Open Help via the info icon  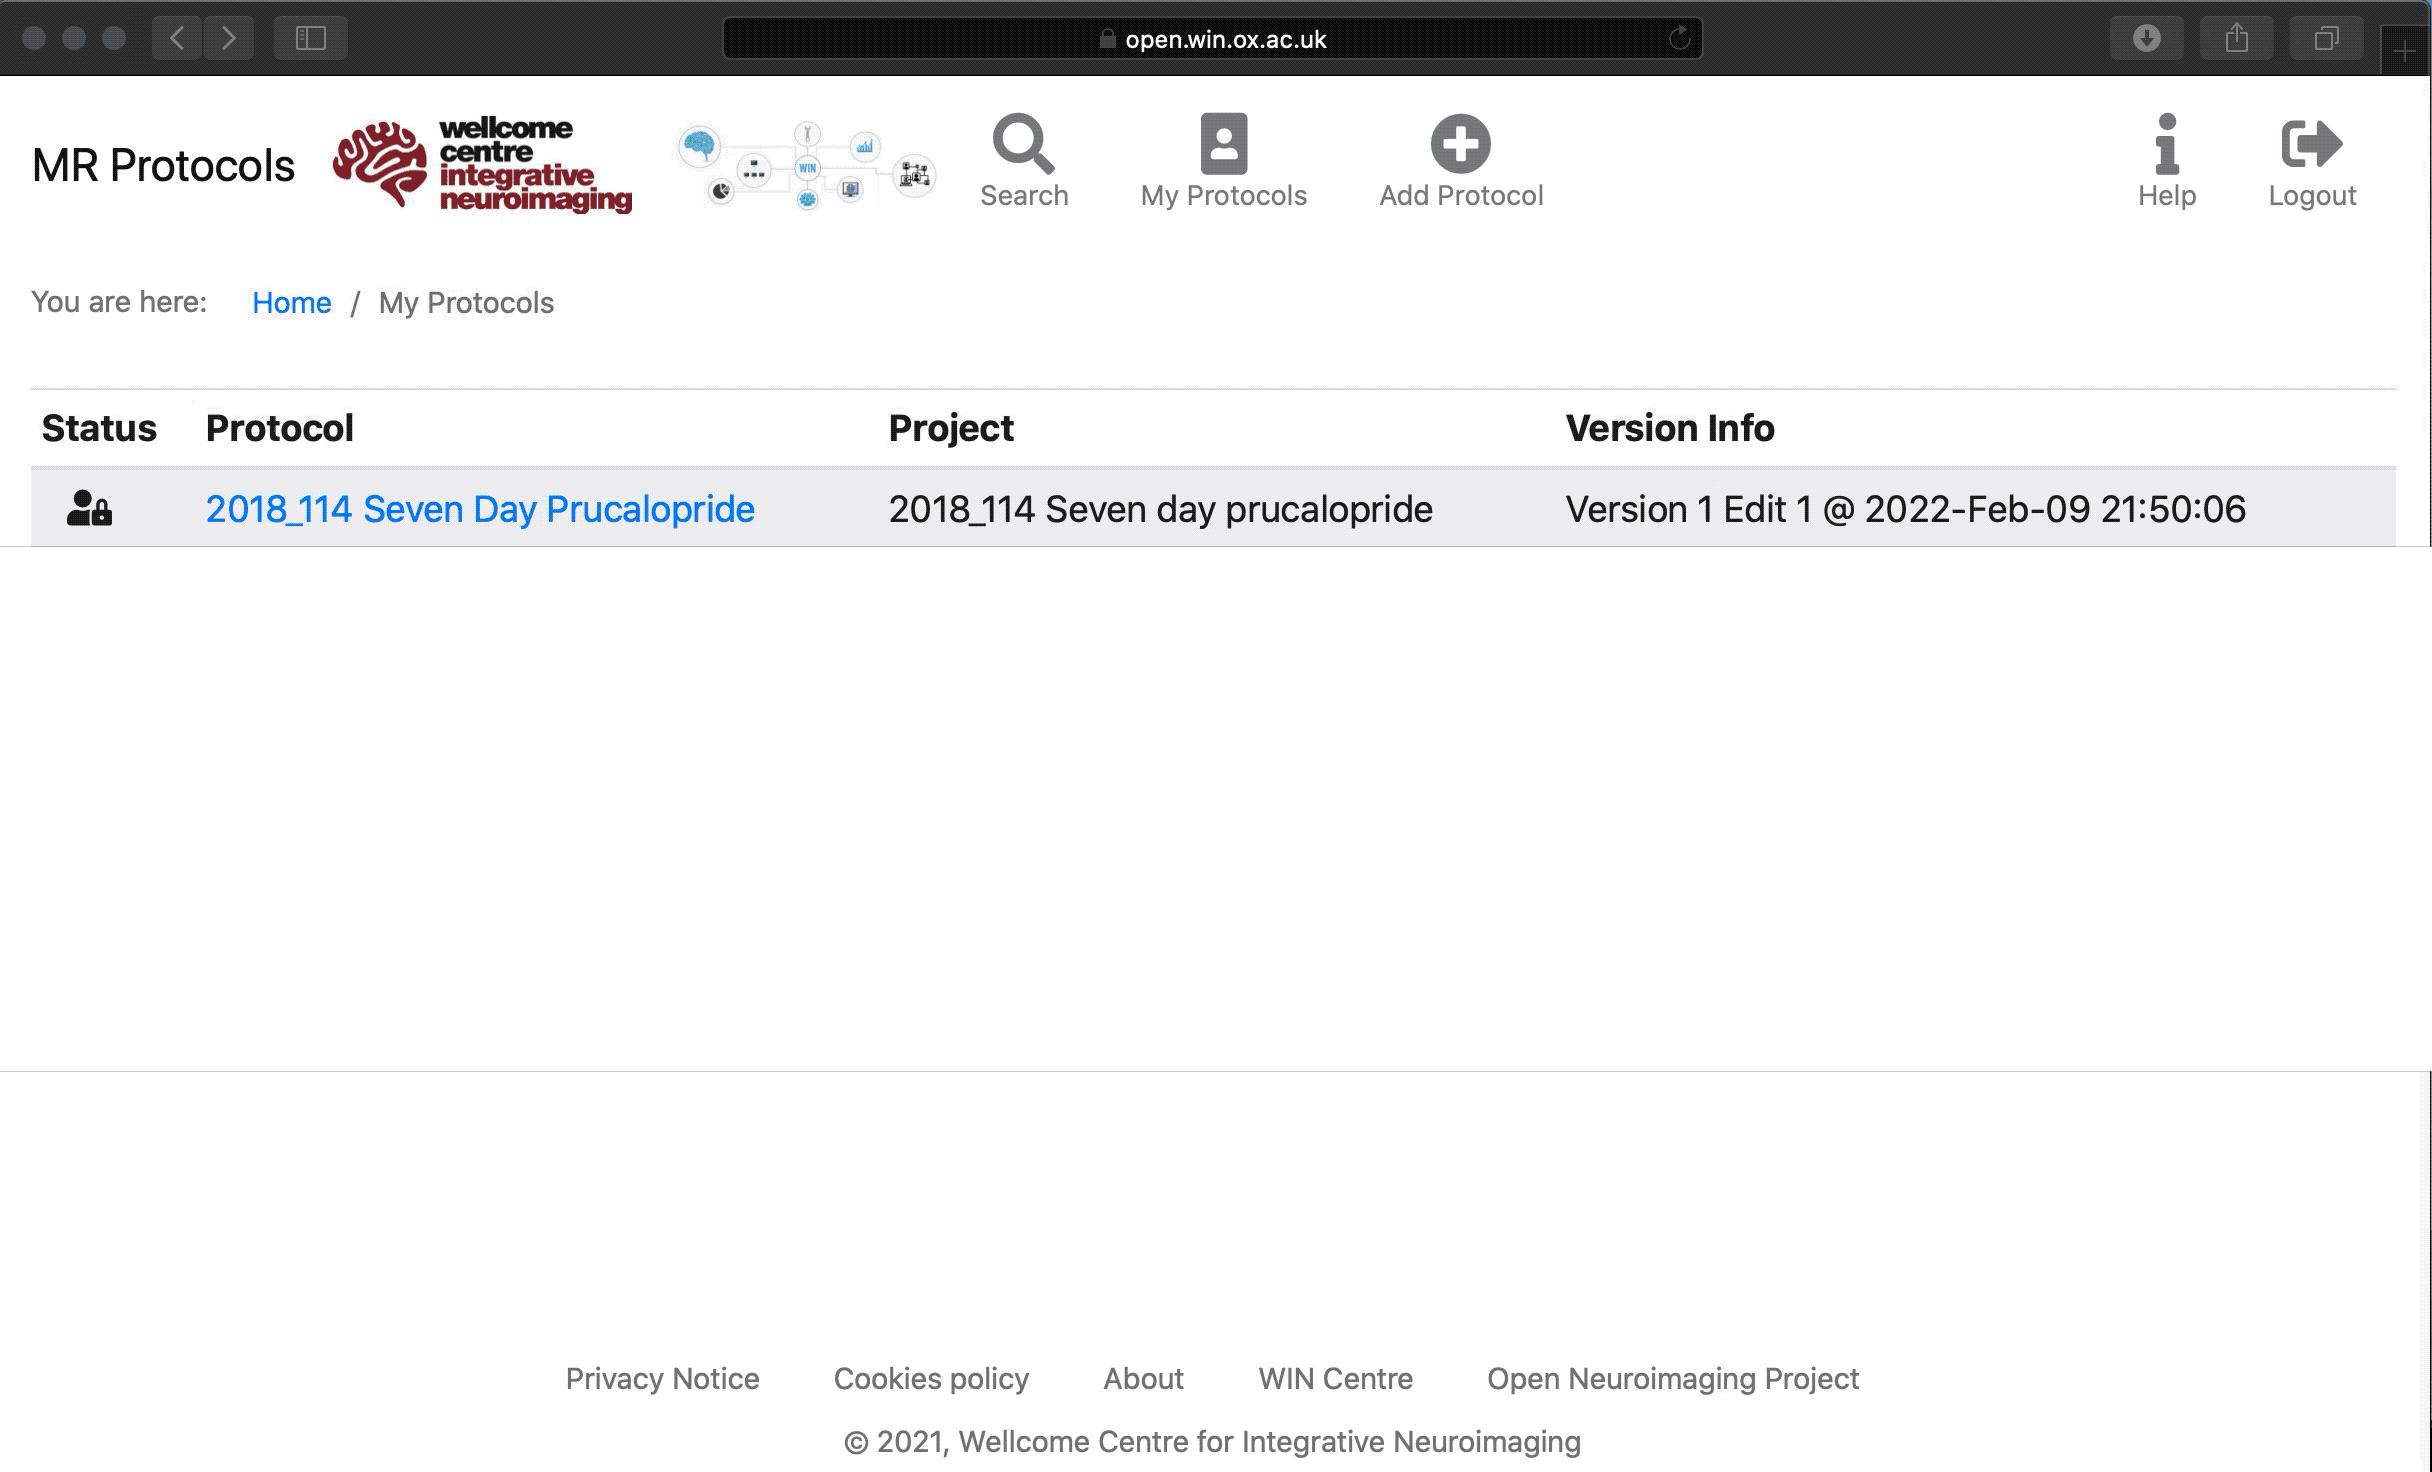click(2166, 144)
